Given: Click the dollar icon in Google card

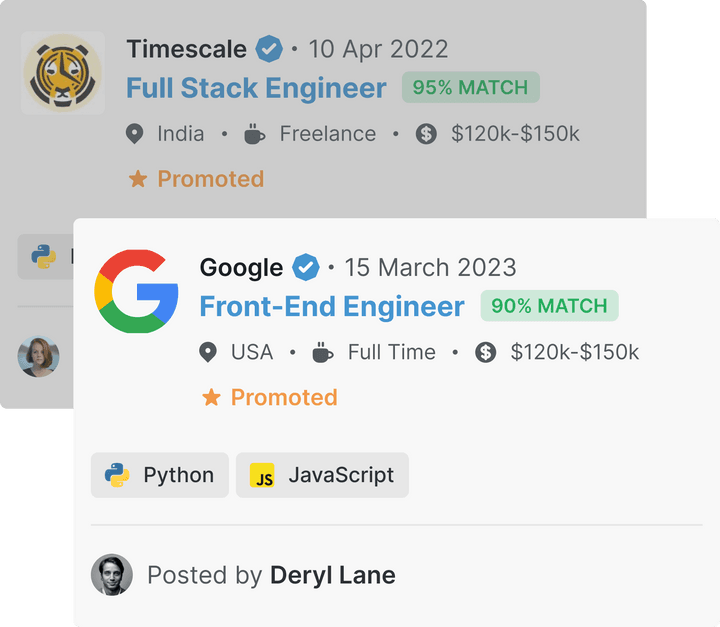Looking at the screenshot, I should coord(485,352).
